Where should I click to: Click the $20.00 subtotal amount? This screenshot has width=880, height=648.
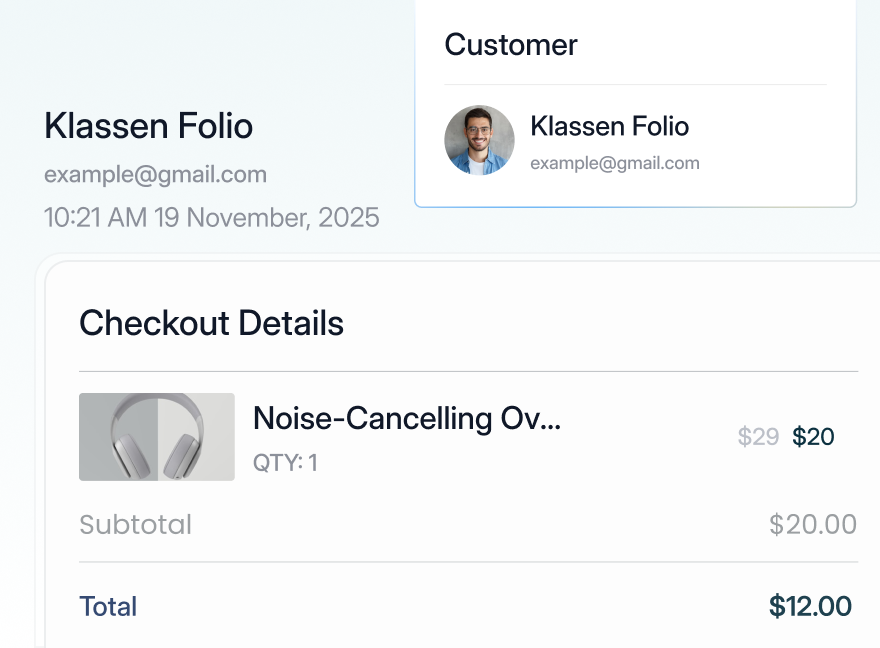click(x=812, y=524)
